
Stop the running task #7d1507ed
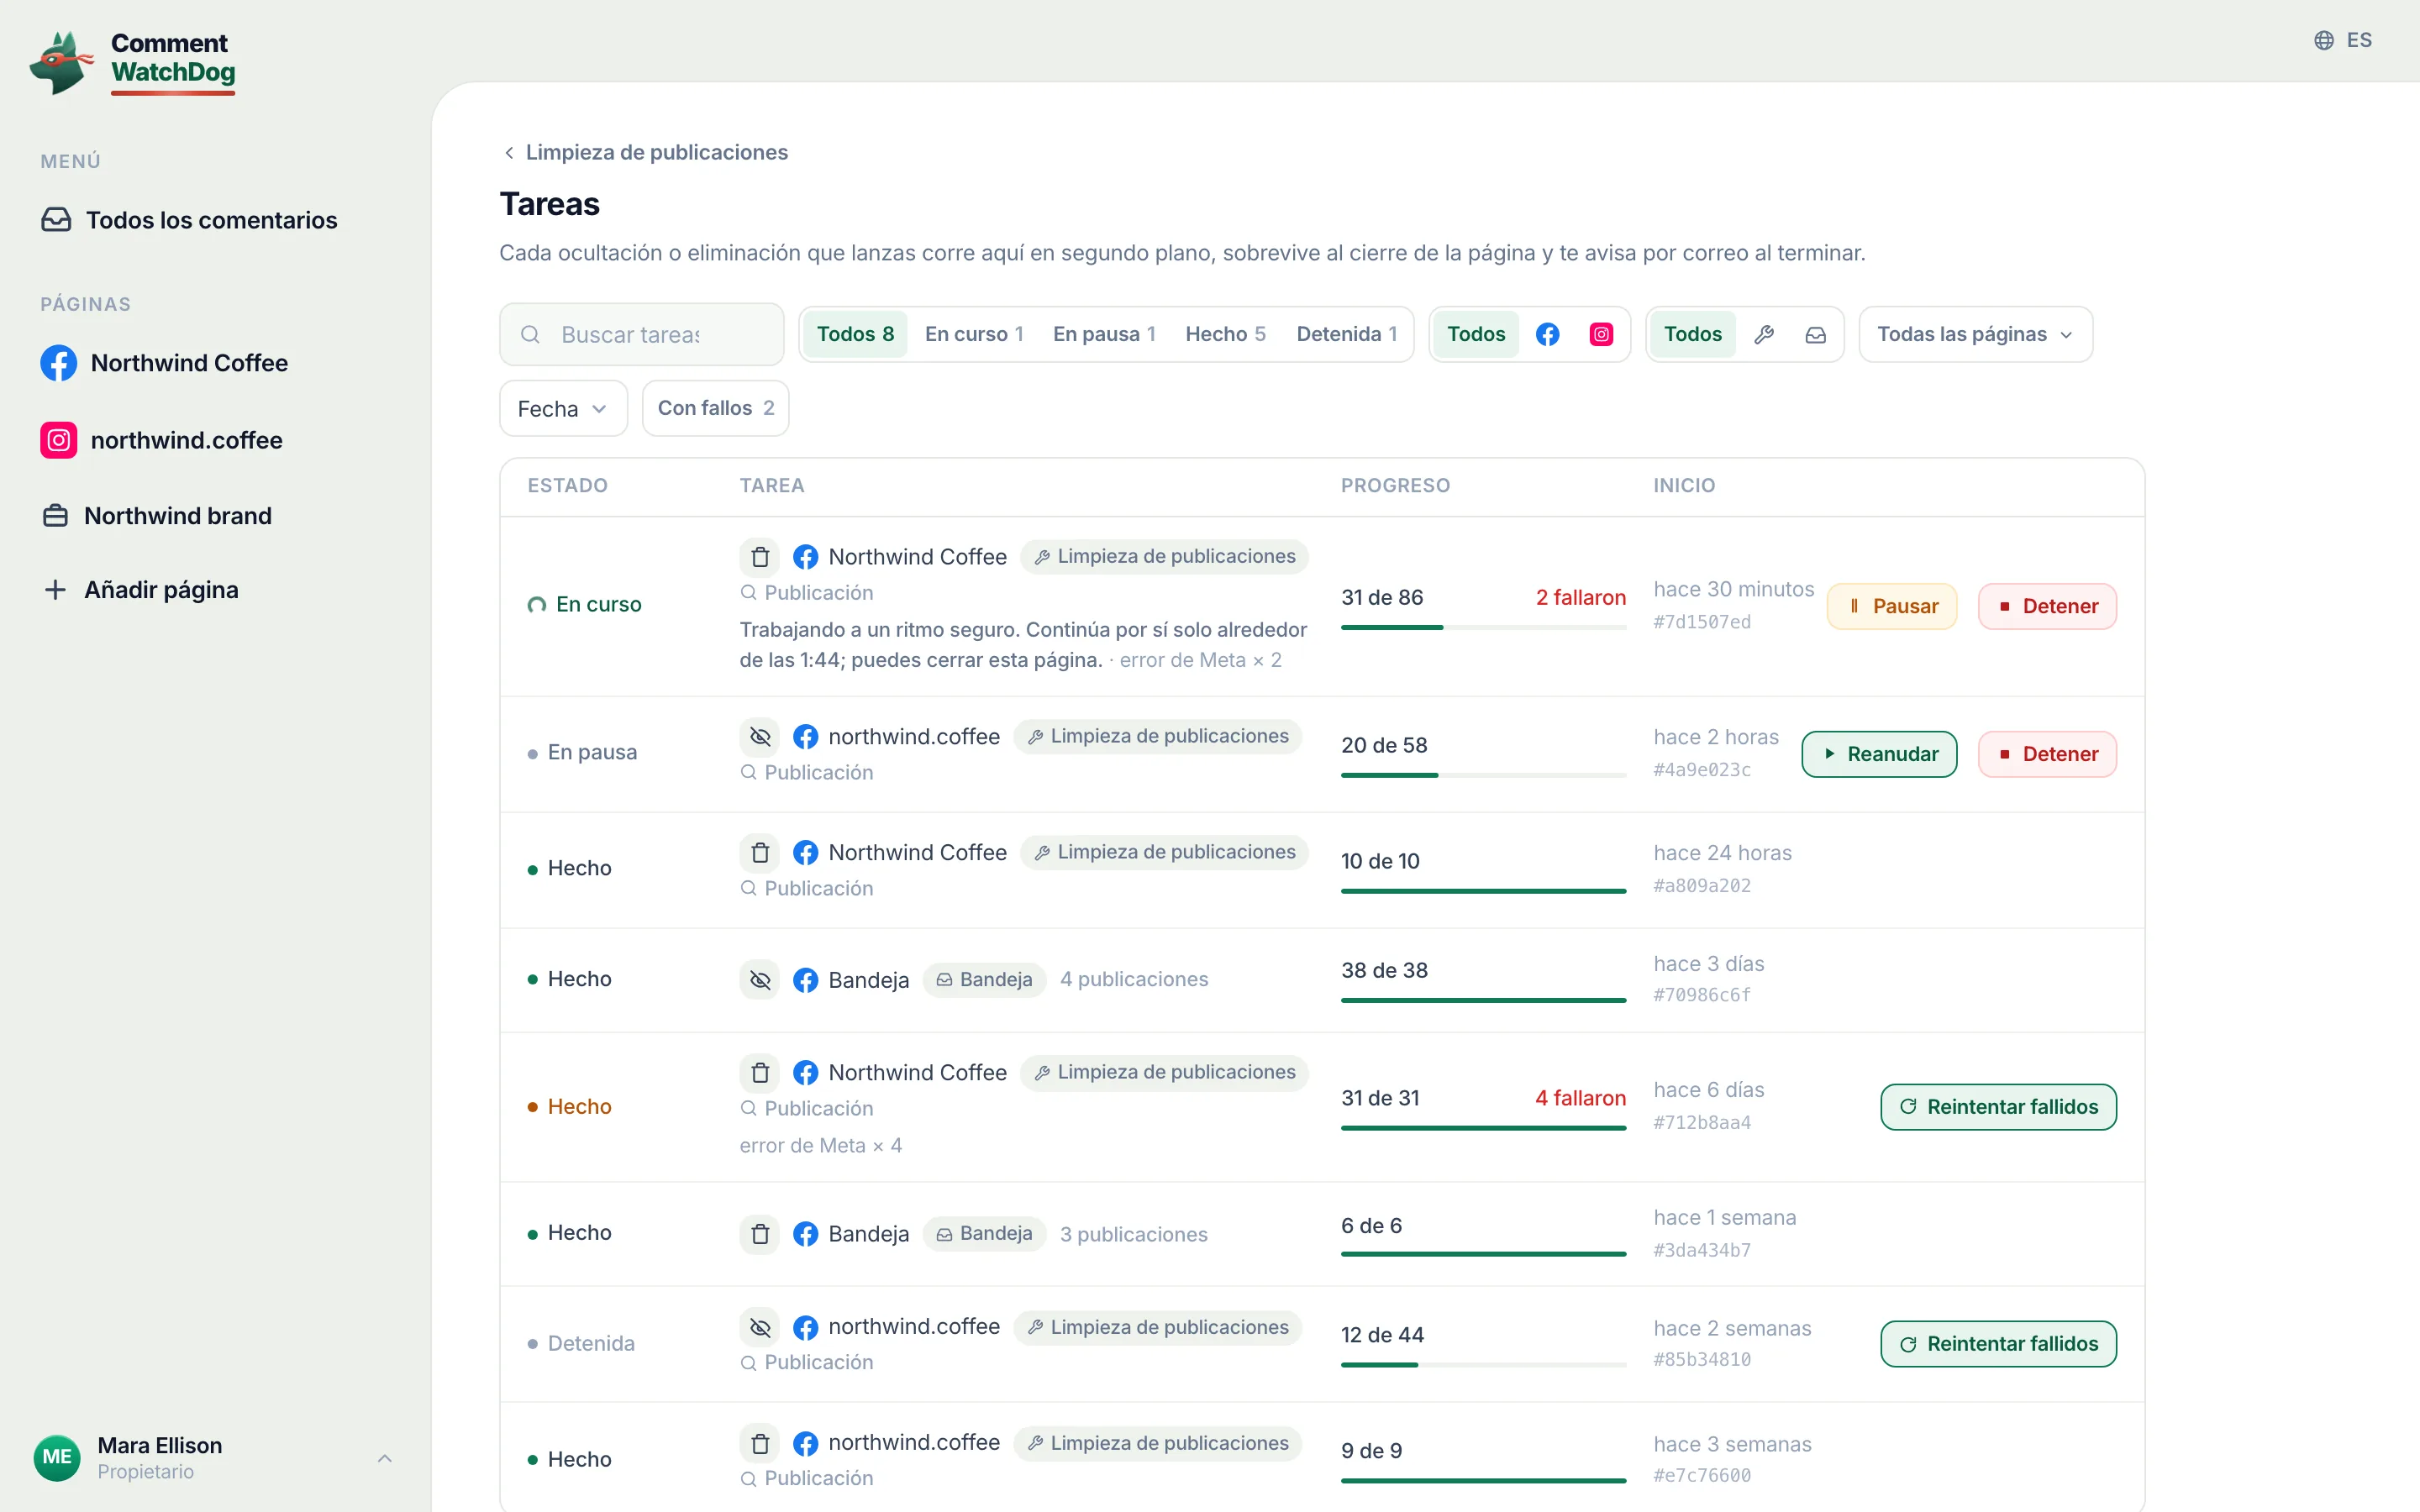[2047, 606]
